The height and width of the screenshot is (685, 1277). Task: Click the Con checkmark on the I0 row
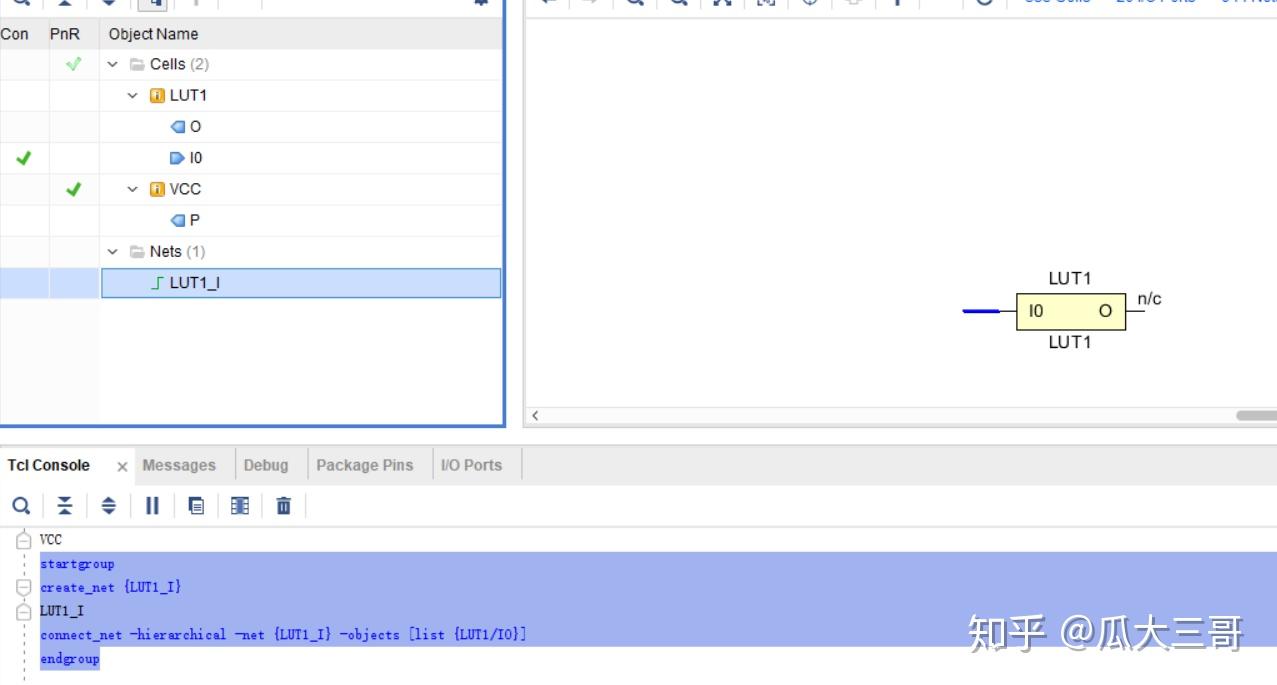(x=24, y=158)
